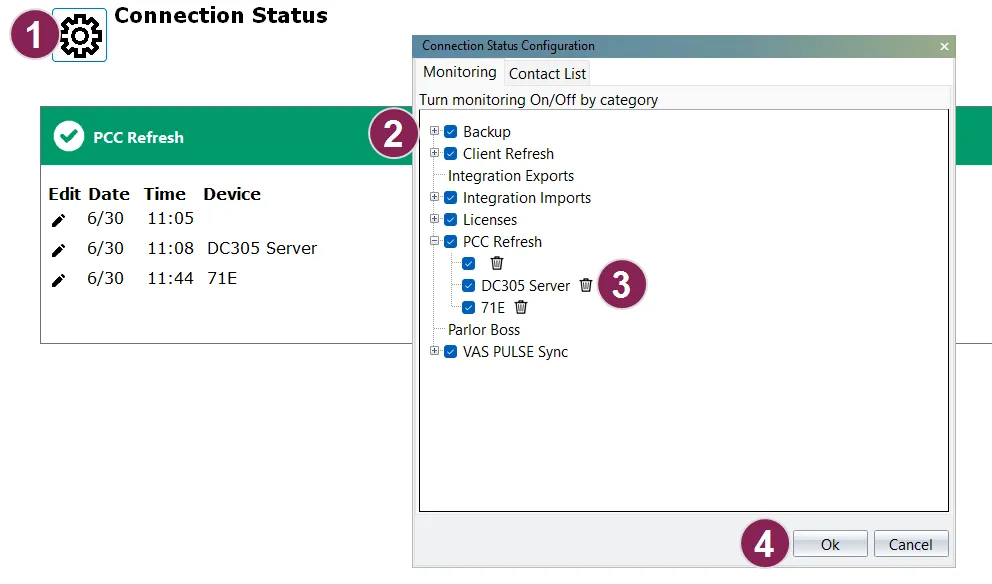Select the Parlor Boss tree item
992x584 pixels.
click(484, 330)
